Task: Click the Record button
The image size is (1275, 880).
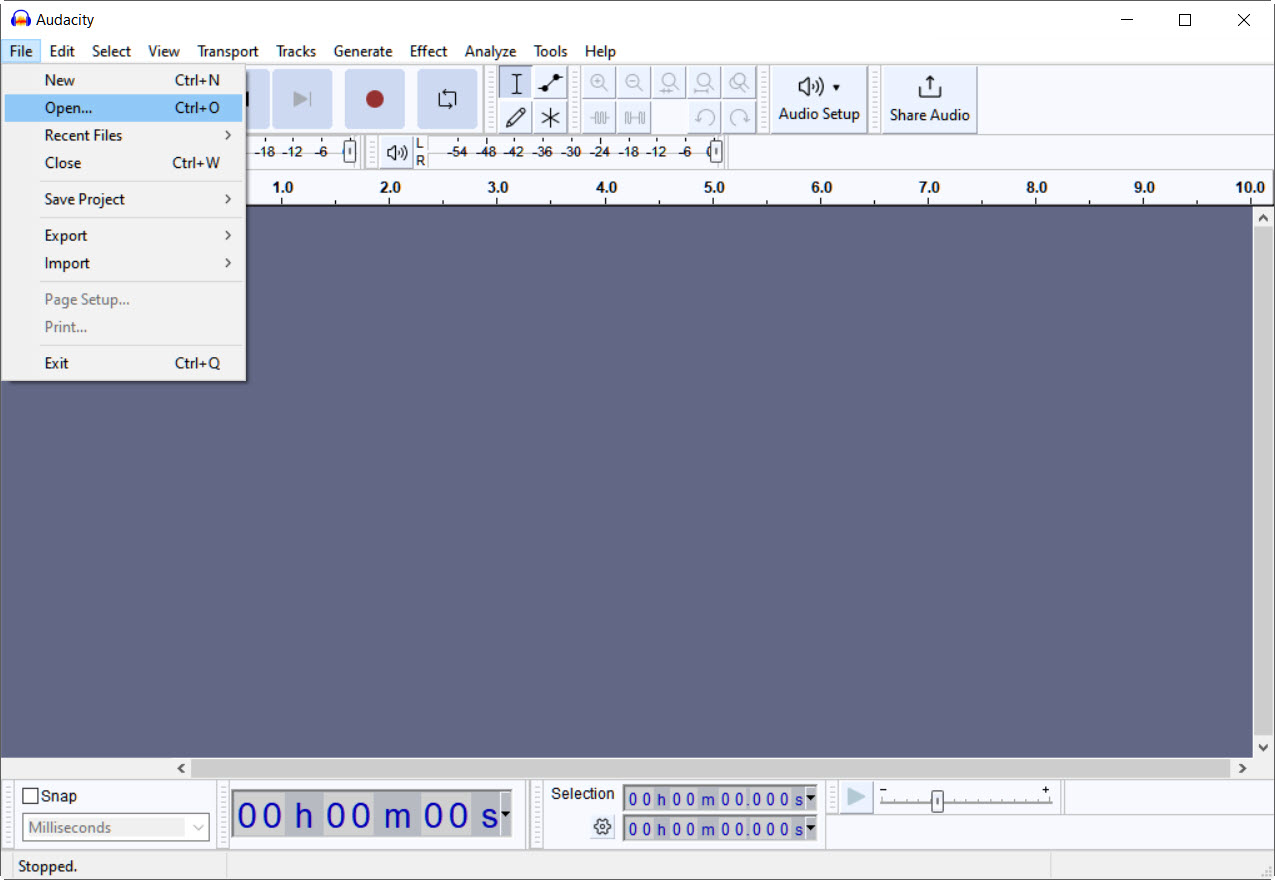Action: (x=375, y=99)
